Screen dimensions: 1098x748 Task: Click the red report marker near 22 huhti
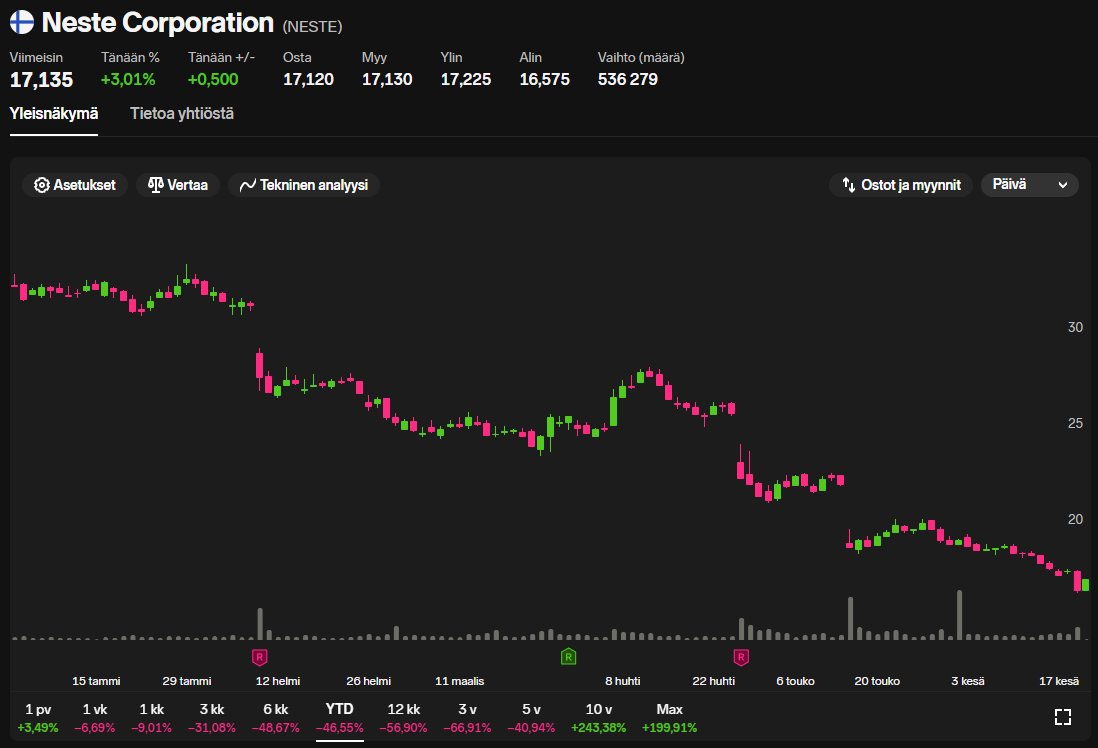(x=741, y=658)
